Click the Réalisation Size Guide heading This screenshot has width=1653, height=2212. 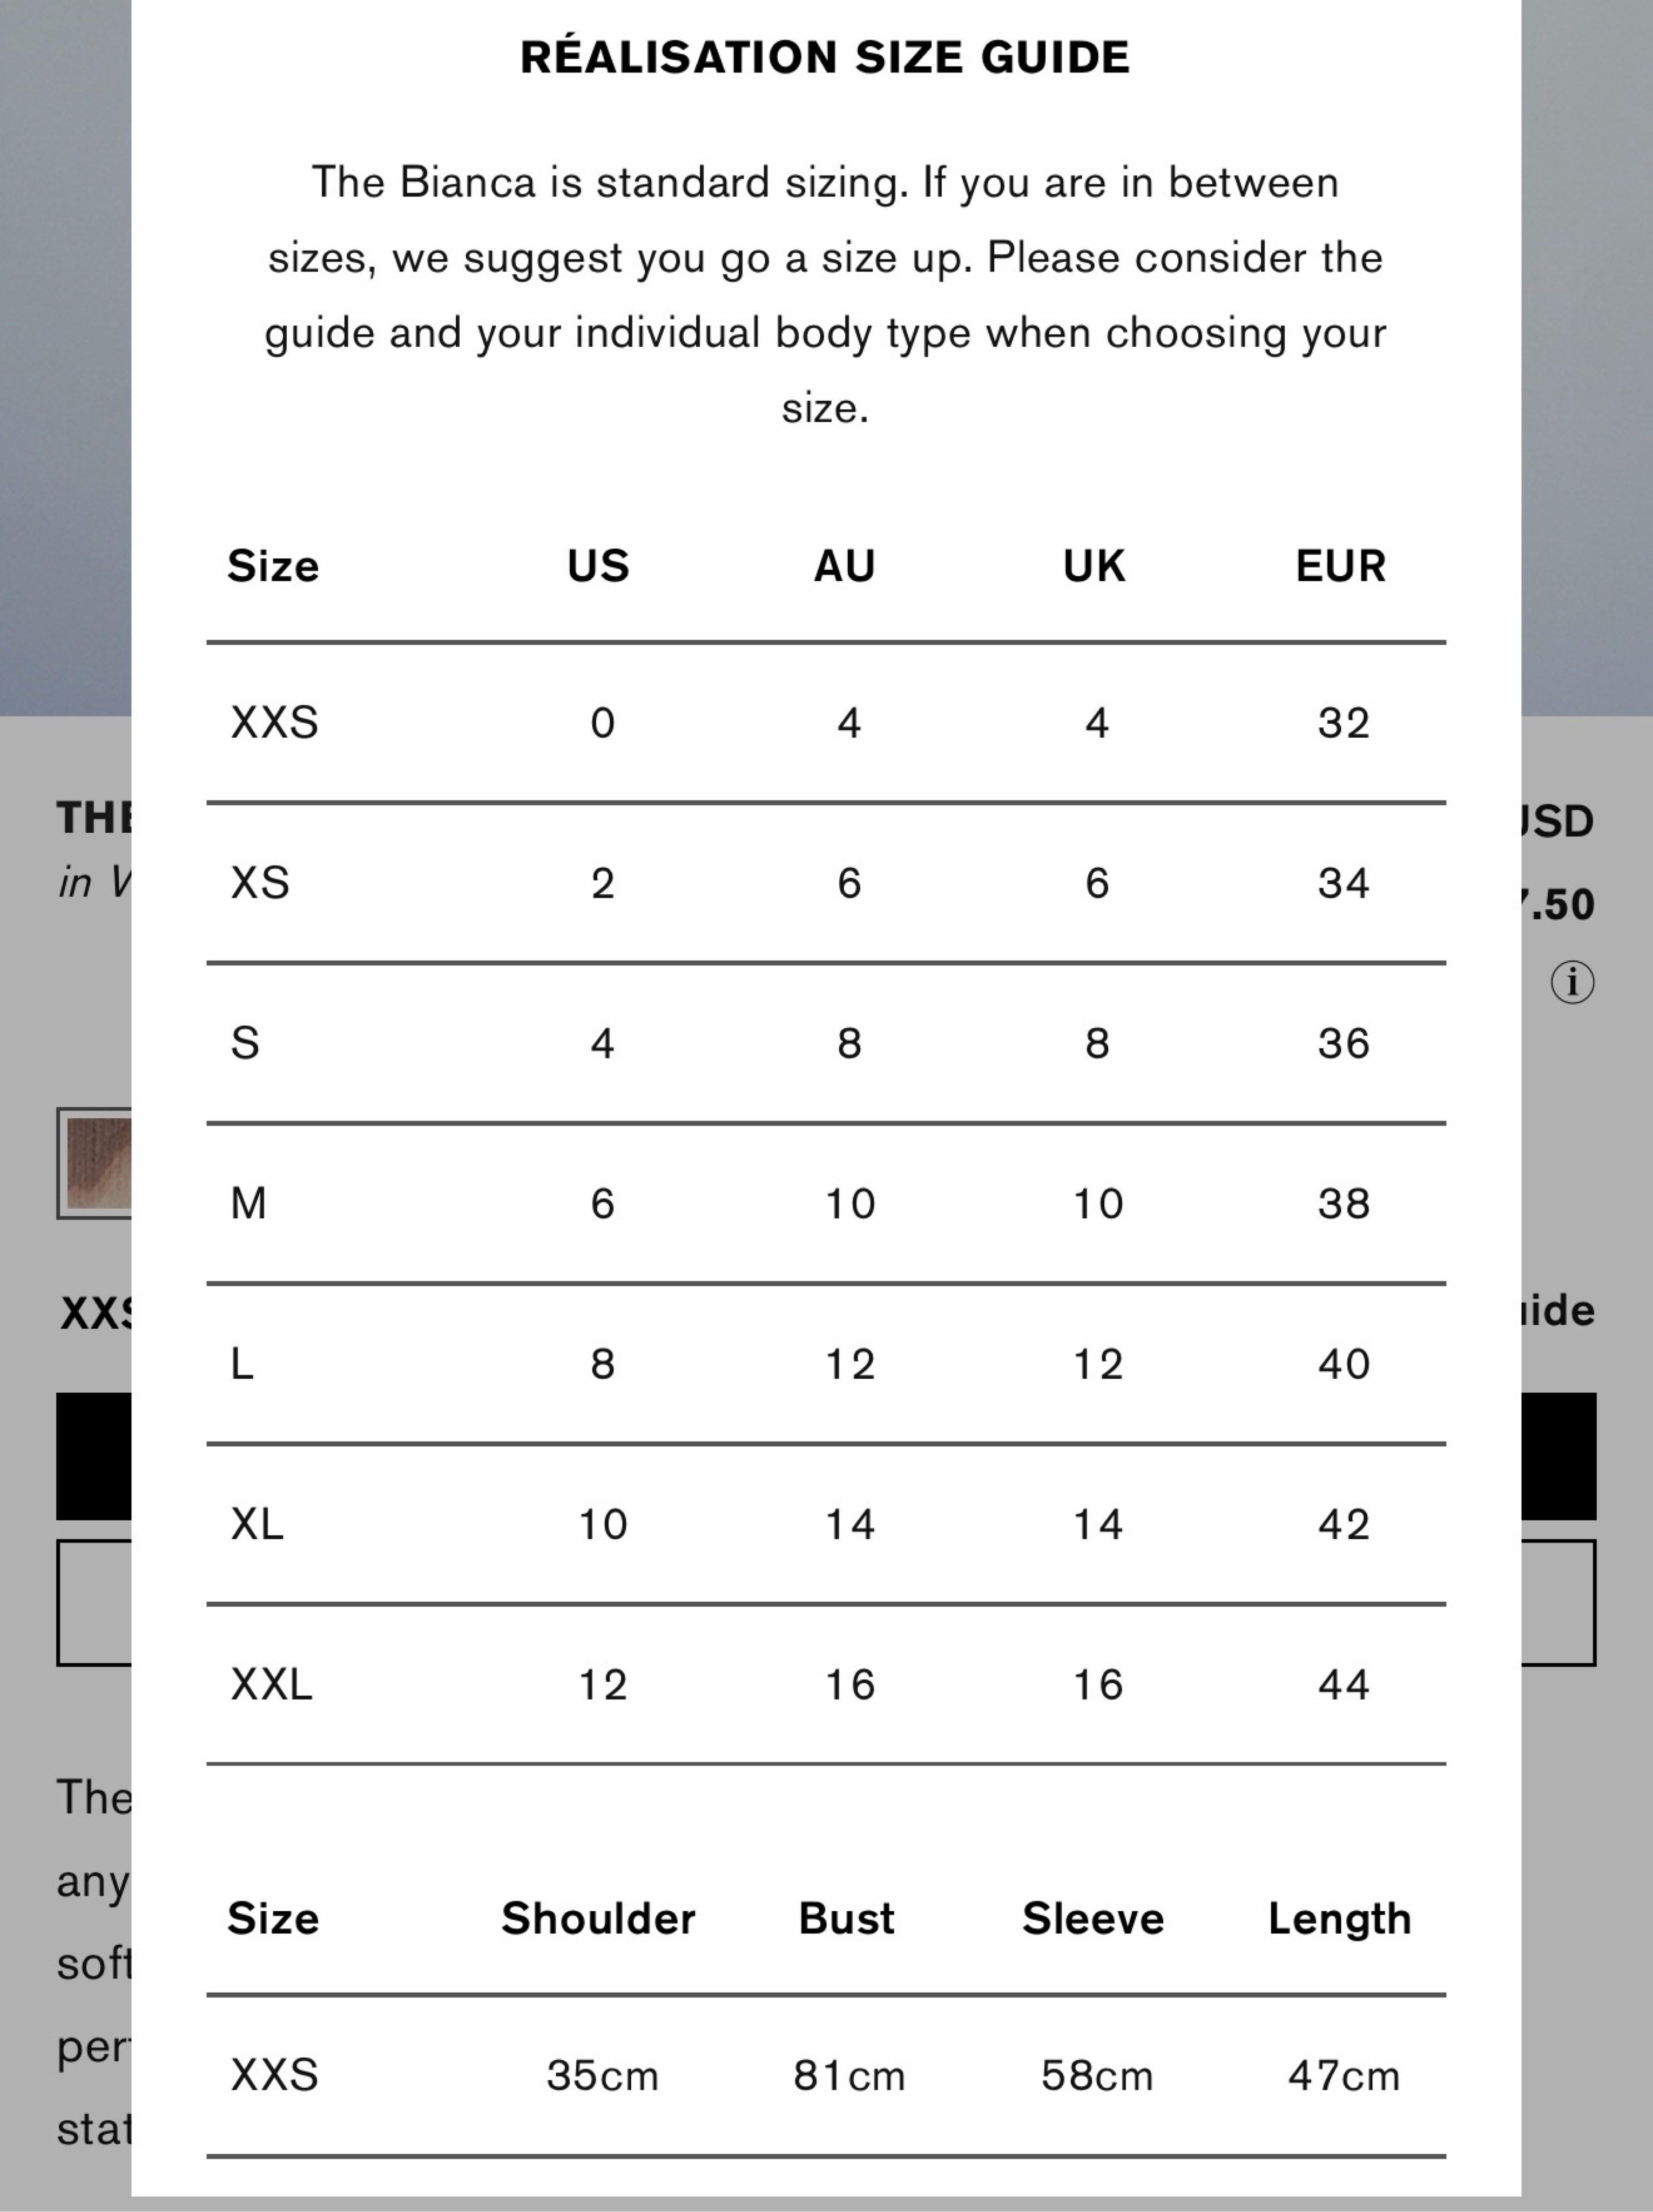click(x=825, y=58)
